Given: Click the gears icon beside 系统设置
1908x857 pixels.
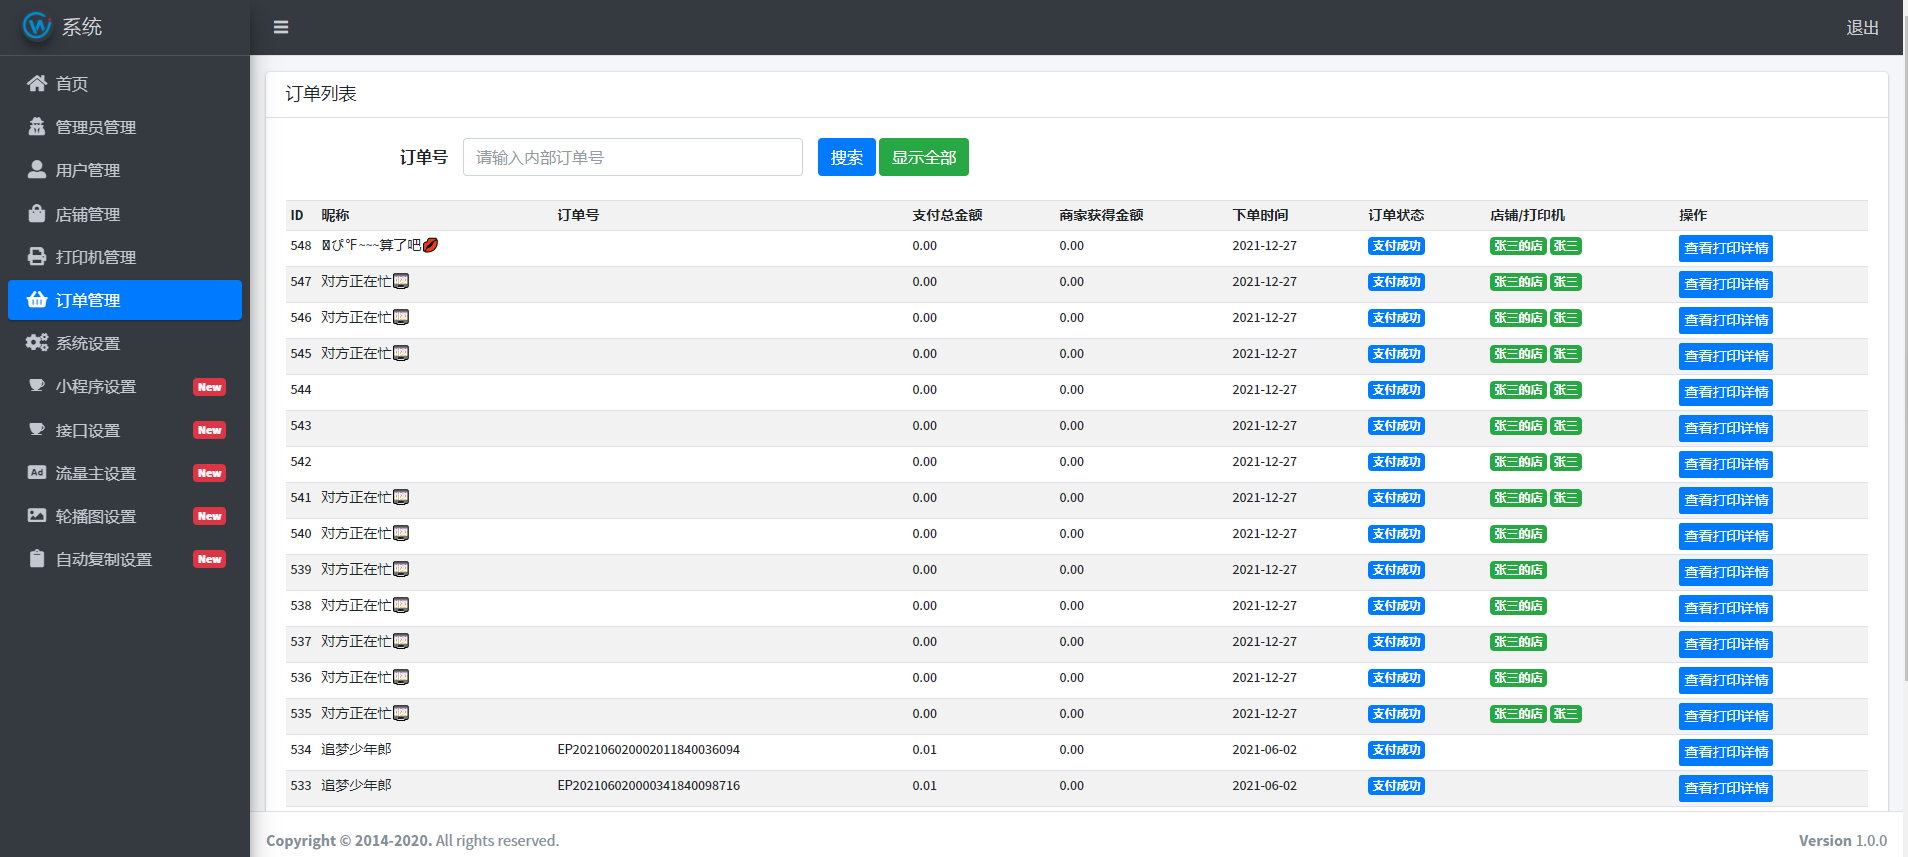Looking at the screenshot, I should (x=37, y=343).
